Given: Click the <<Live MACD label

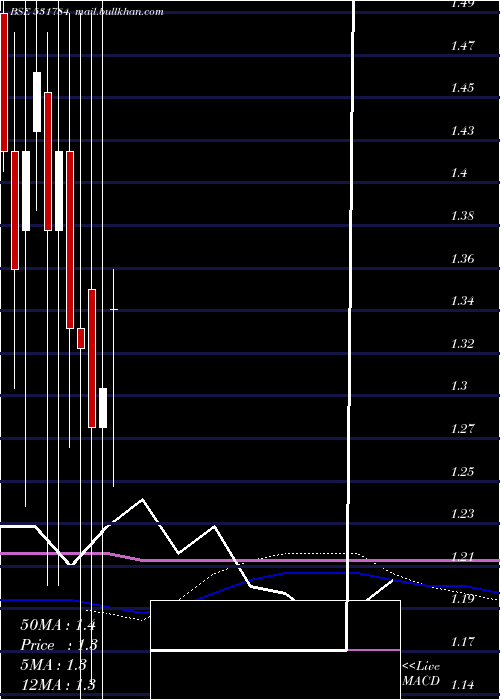Looking at the screenshot, I should coord(421,674).
